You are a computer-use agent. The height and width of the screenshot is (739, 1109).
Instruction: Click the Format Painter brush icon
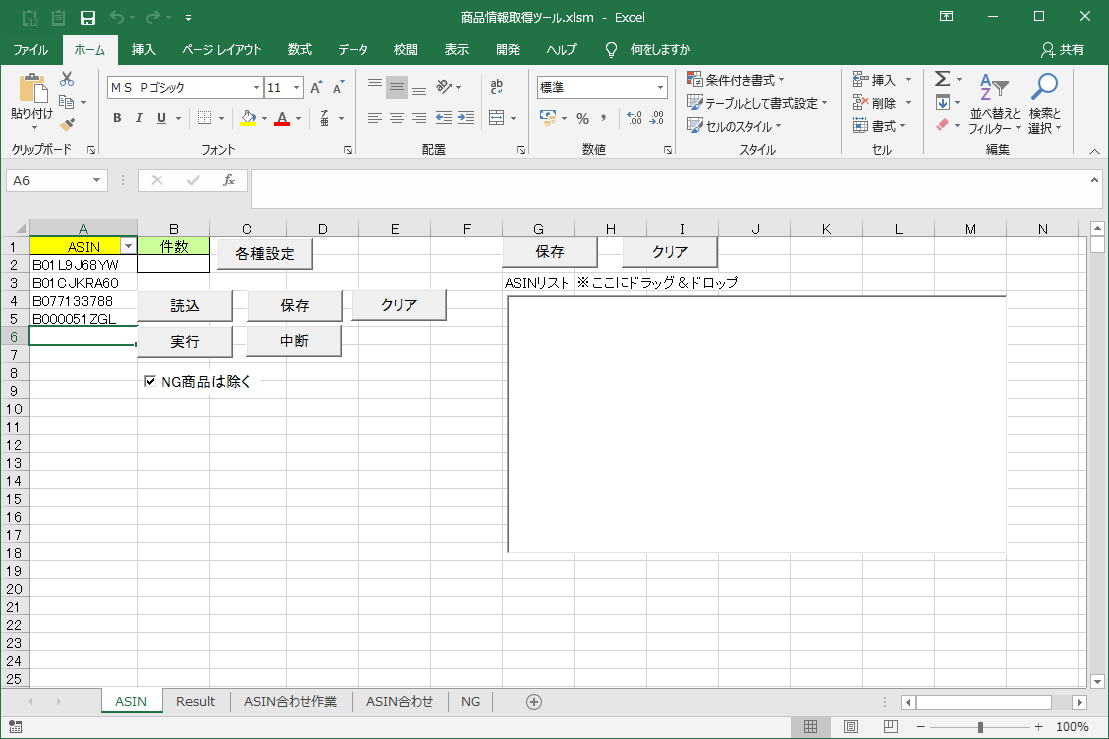pyautogui.click(x=67, y=125)
